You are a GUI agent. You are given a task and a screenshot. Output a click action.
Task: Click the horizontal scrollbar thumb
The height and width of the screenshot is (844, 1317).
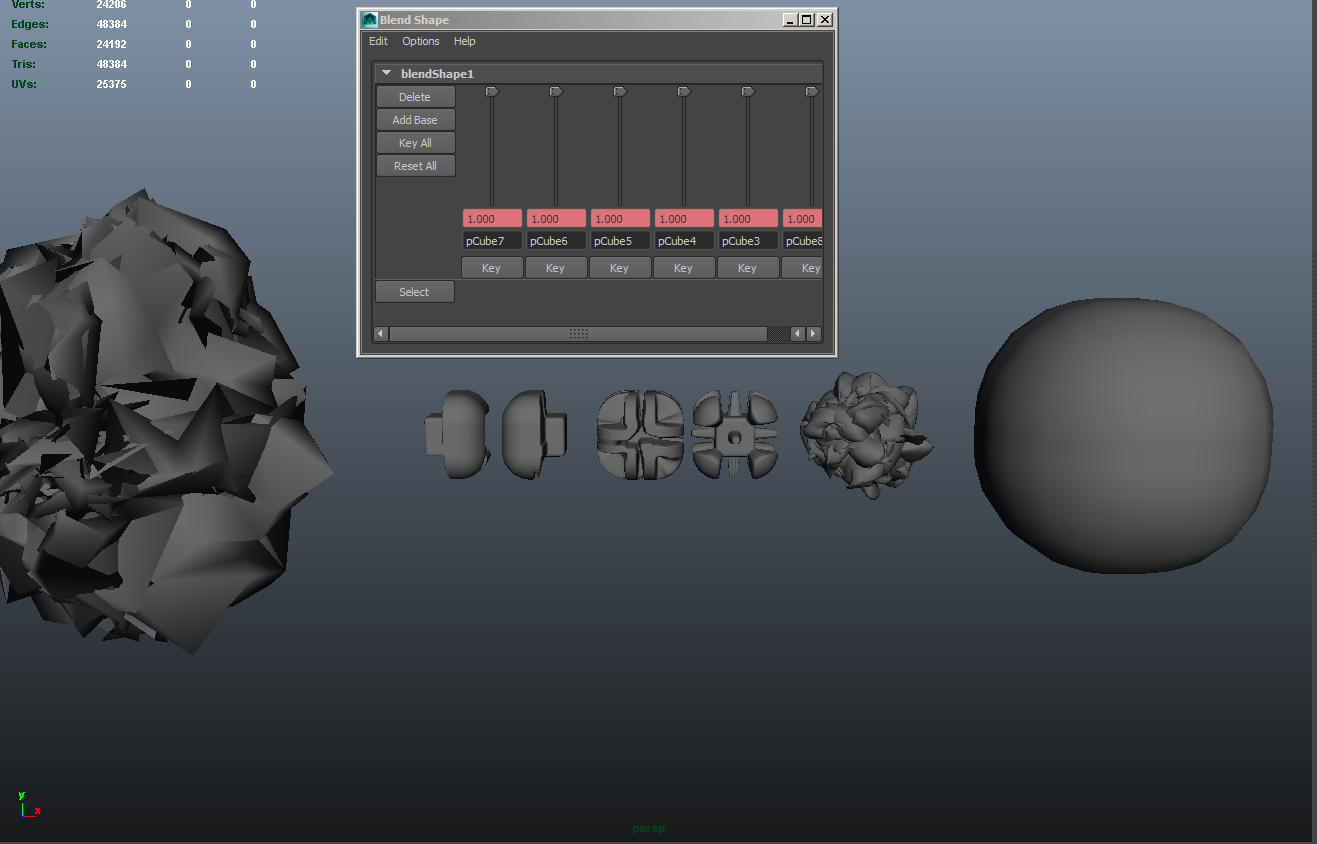(580, 333)
